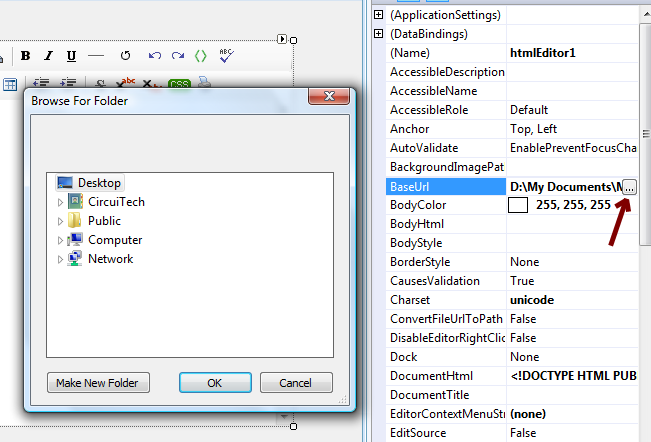The height and width of the screenshot is (442, 651).
Task: Print the document using the printer icon
Action: tap(204, 82)
